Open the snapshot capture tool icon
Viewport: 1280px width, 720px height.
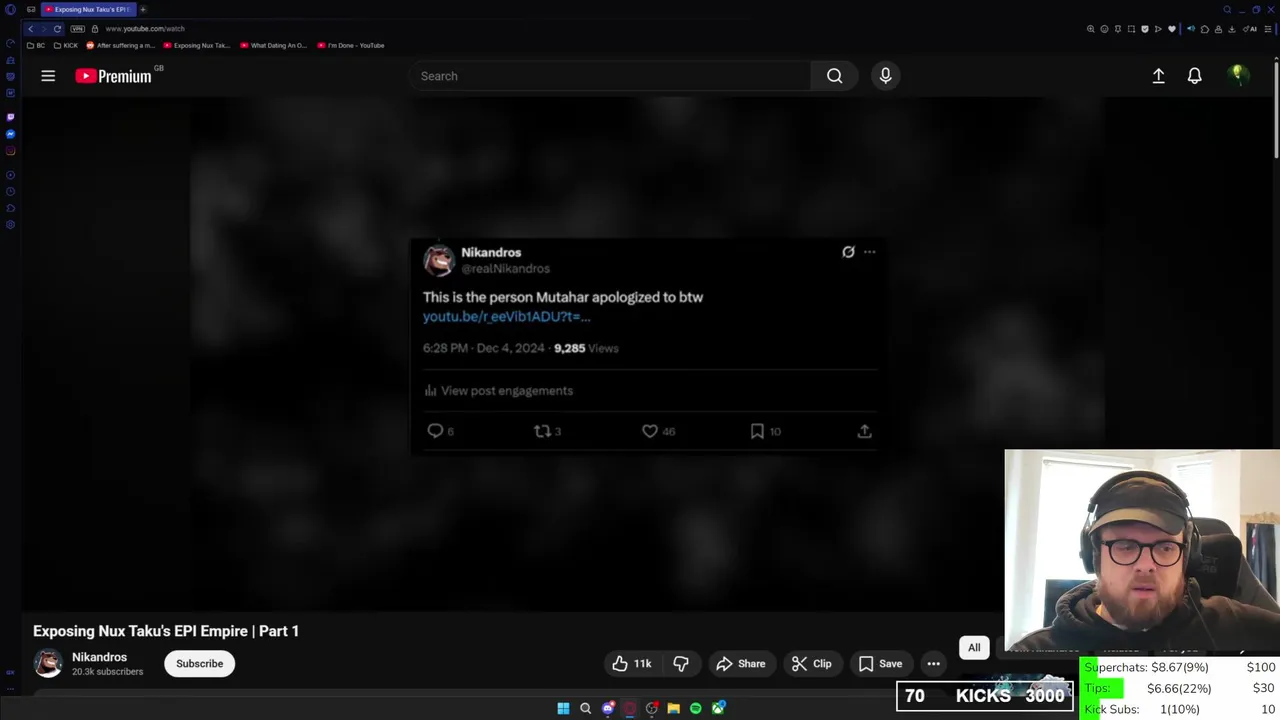1131,29
